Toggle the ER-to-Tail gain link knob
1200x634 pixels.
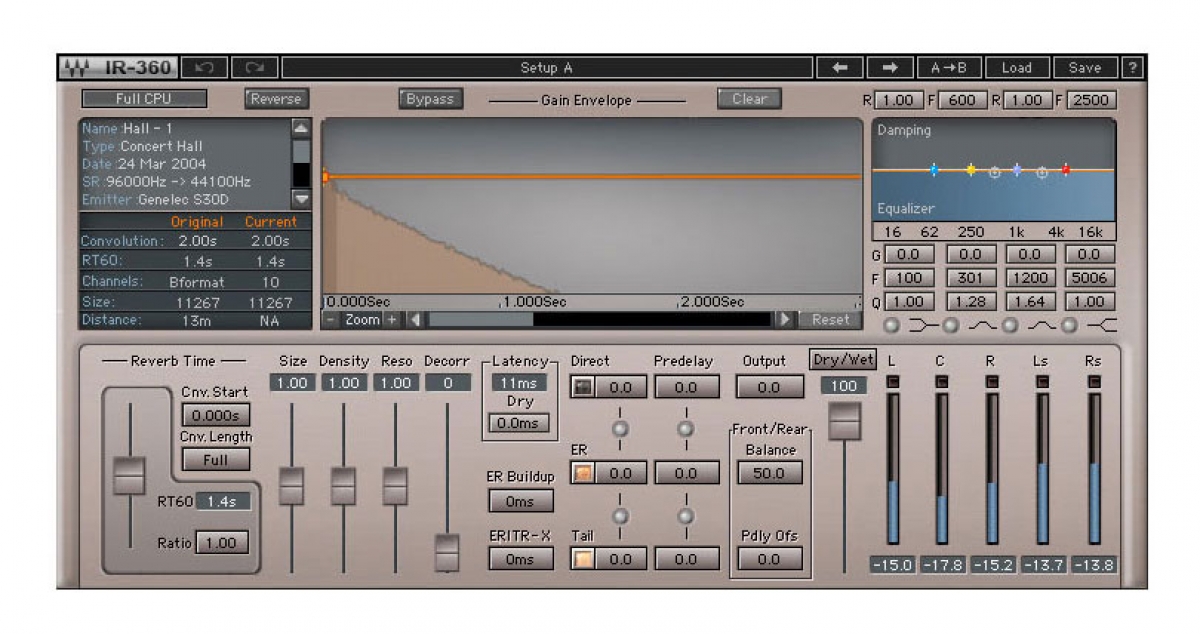[620, 516]
